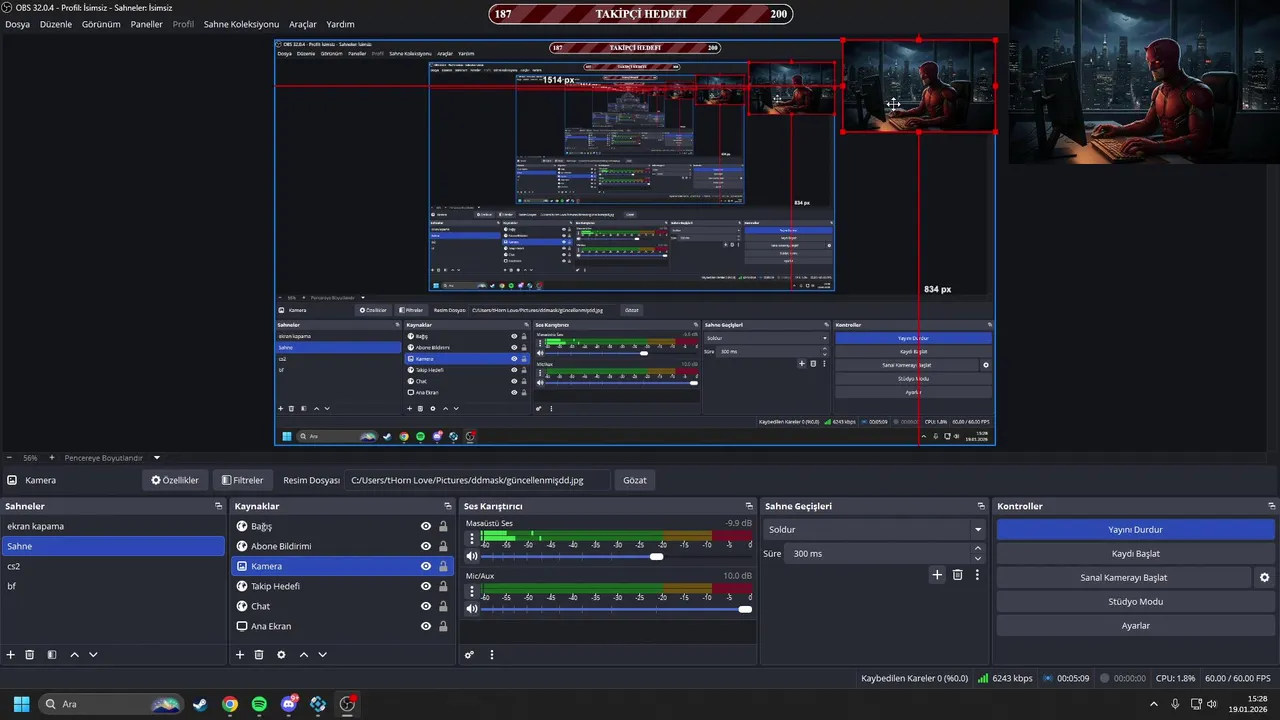The width and height of the screenshot is (1280, 720).
Task: Open the Soldur transition dropdown
Action: coord(874,529)
